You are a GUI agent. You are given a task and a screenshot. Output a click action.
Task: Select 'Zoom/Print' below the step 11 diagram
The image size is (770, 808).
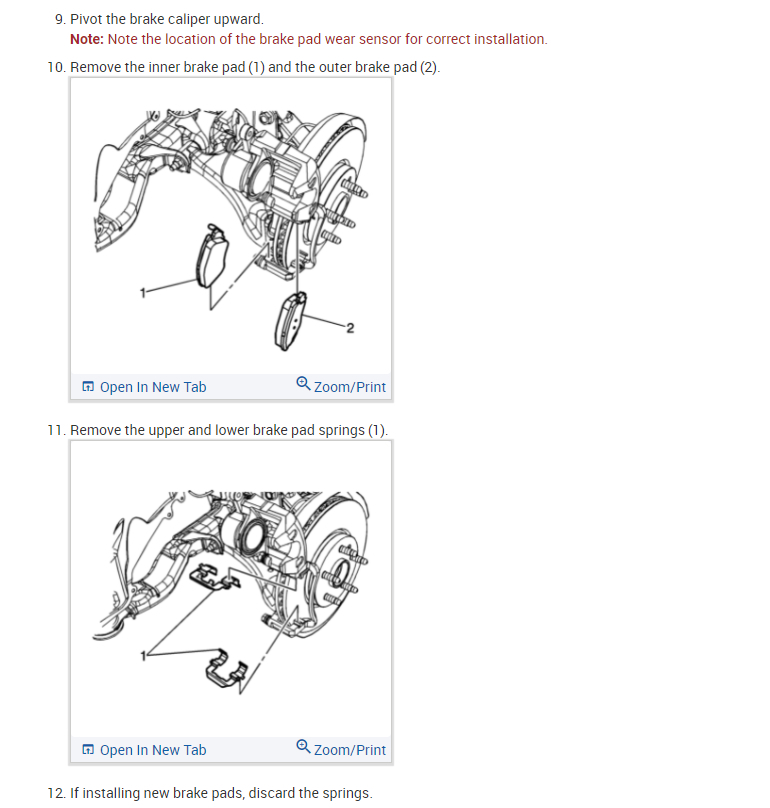pos(349,750)
